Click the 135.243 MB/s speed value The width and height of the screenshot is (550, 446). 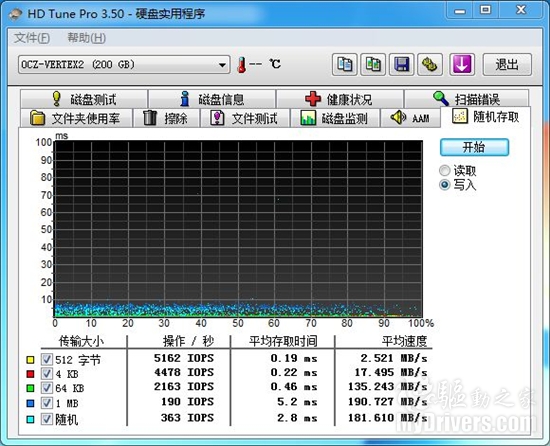(388, 387)
